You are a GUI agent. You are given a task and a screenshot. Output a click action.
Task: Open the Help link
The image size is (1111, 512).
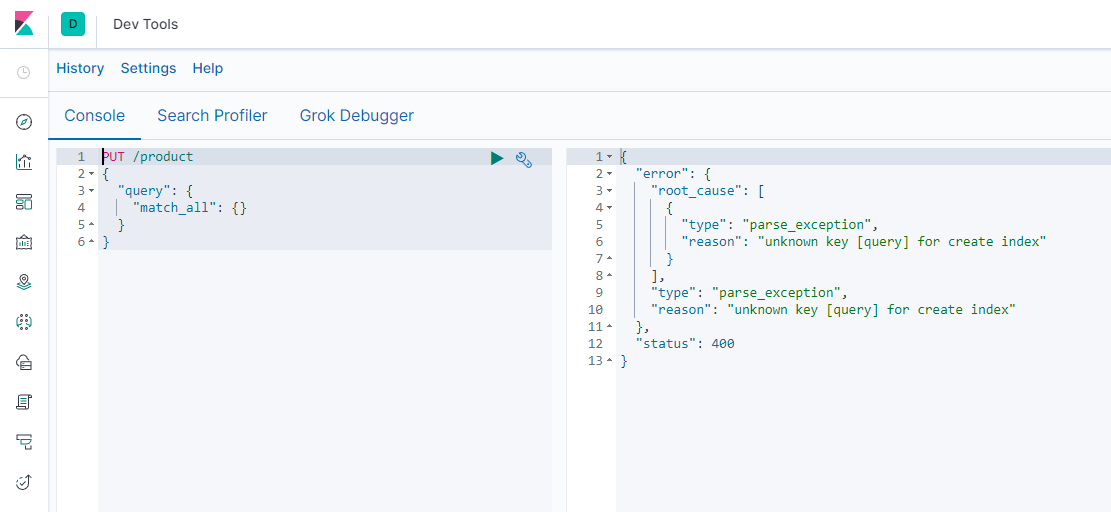coord(208,68)
